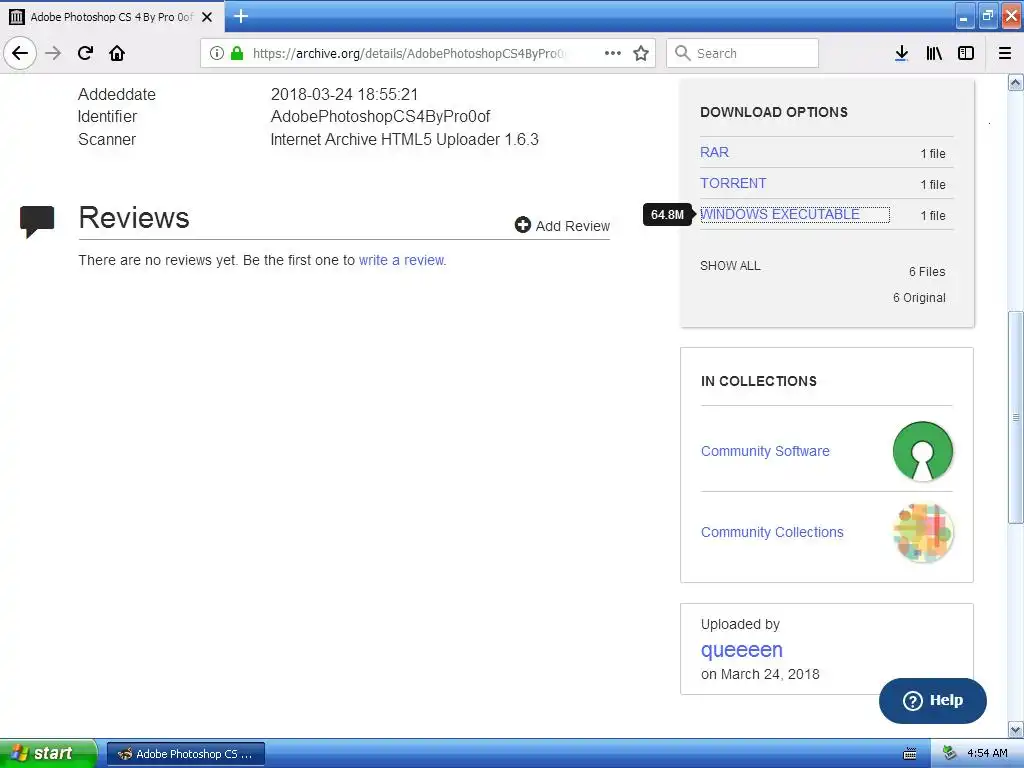Click the 6 Files count

point(927,272)
